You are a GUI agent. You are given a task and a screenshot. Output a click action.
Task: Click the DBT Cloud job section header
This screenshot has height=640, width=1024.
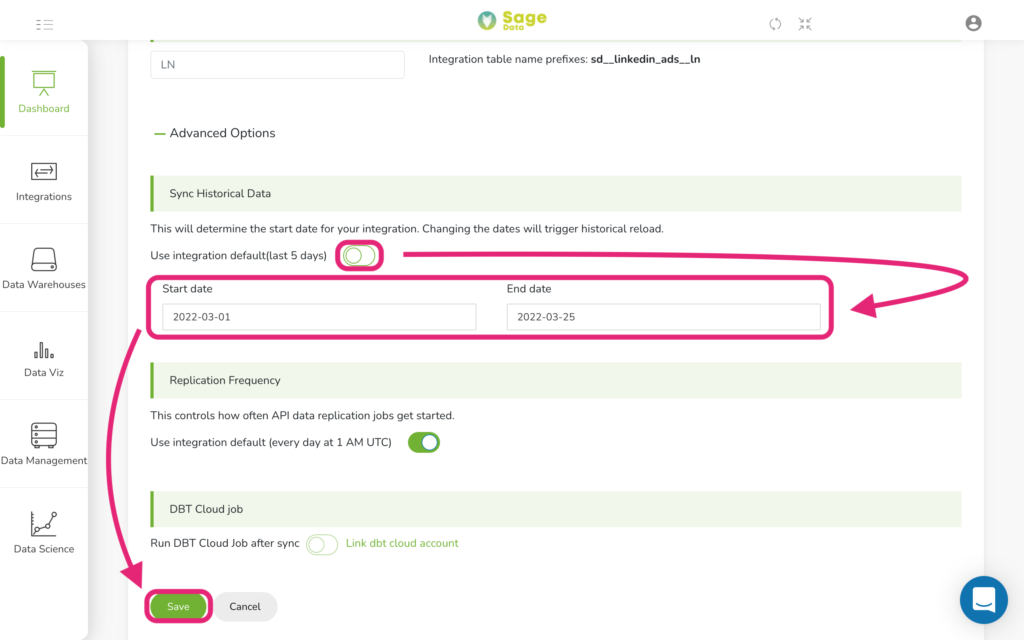tap(556, 509)
